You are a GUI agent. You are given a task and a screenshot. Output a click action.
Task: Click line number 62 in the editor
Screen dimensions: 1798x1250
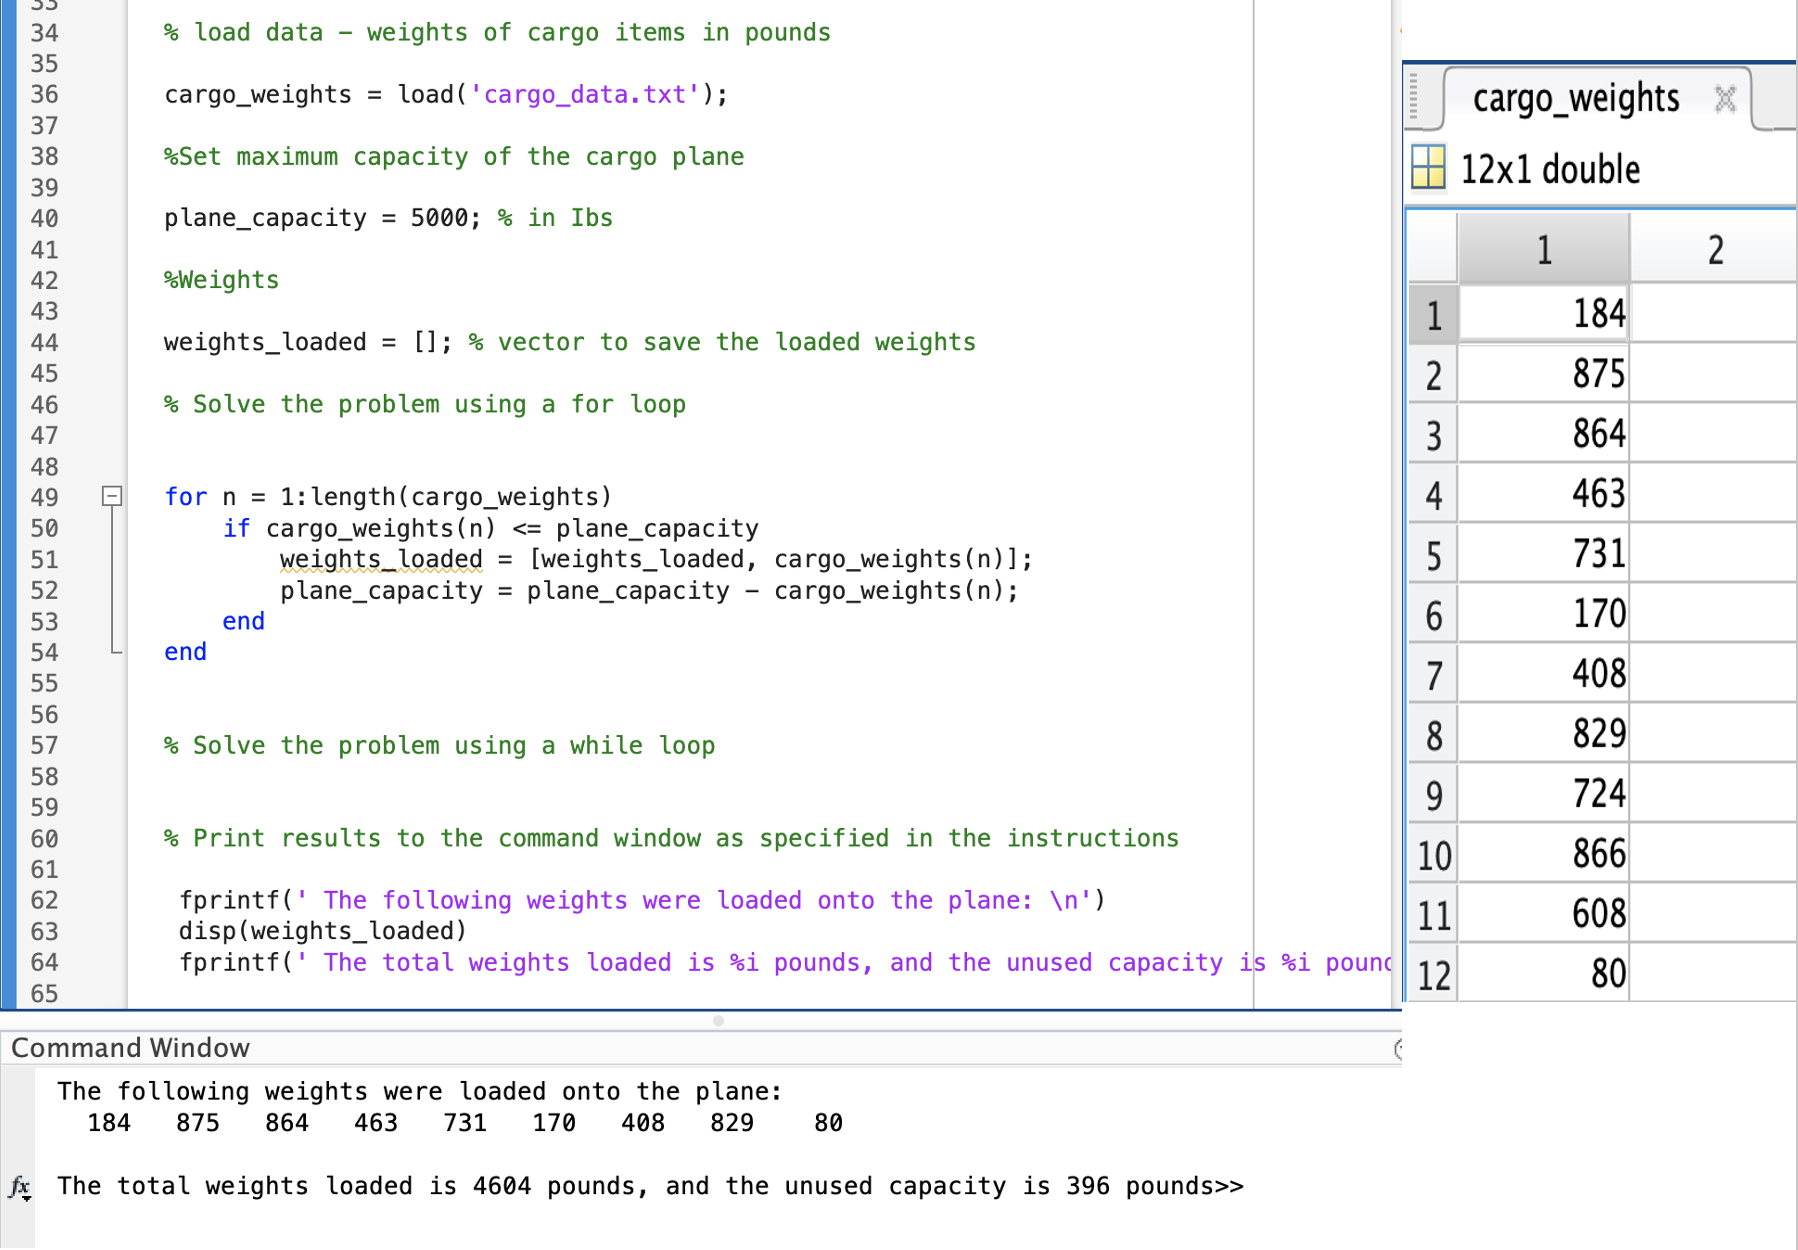[44, 900]
